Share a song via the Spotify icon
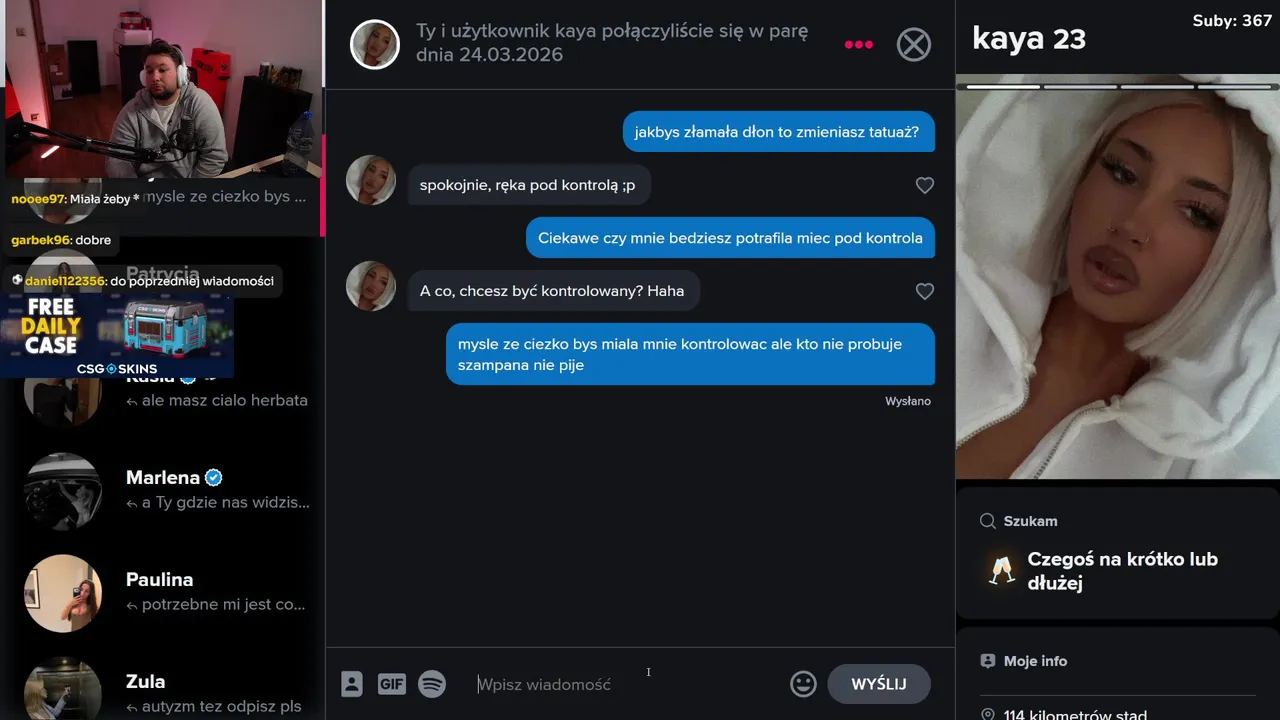 click(432, 684)
